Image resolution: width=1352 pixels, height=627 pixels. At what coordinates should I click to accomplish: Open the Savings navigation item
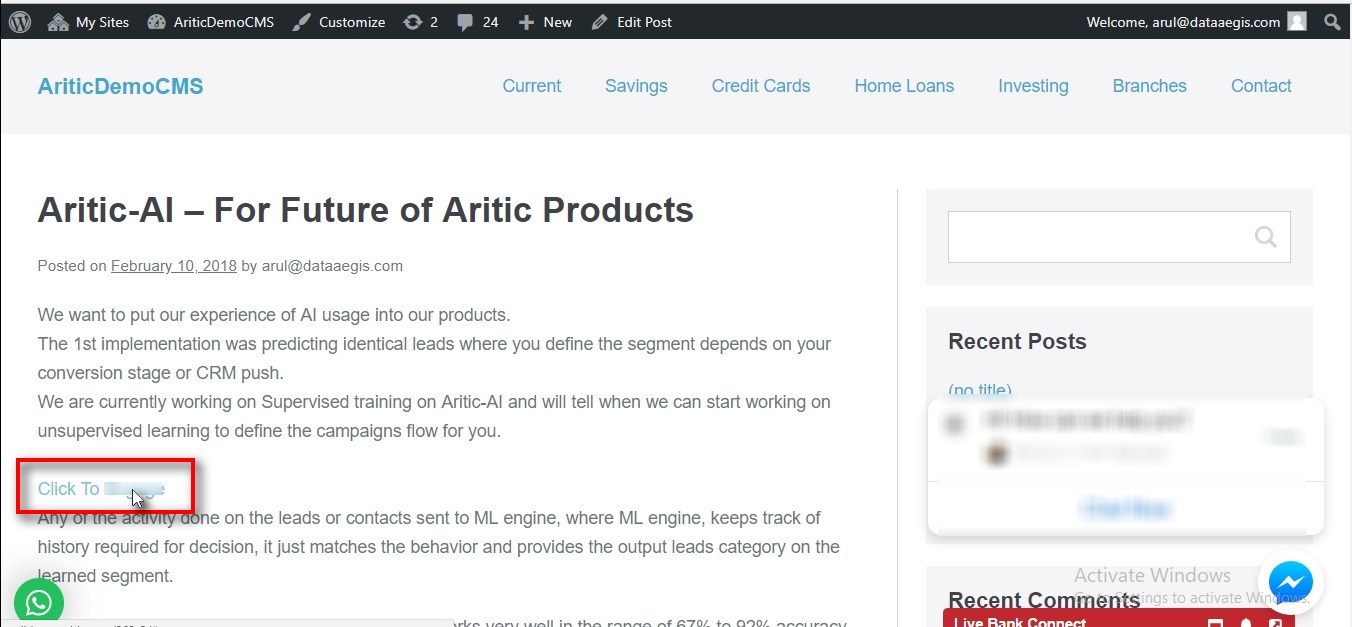pos(636,86)
